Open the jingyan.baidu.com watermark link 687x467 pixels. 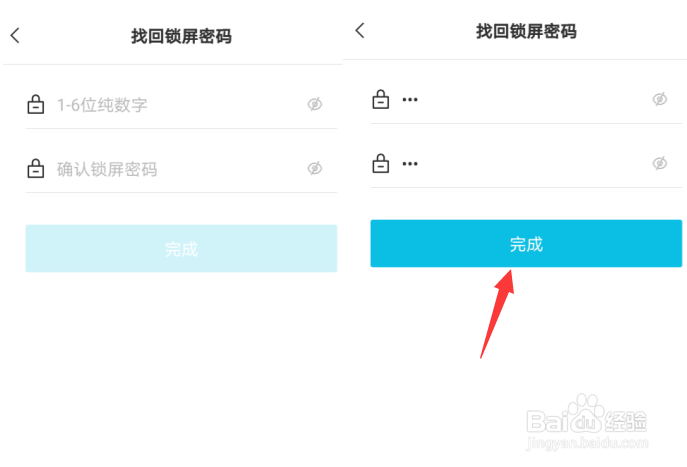click(x=587, y=443)
